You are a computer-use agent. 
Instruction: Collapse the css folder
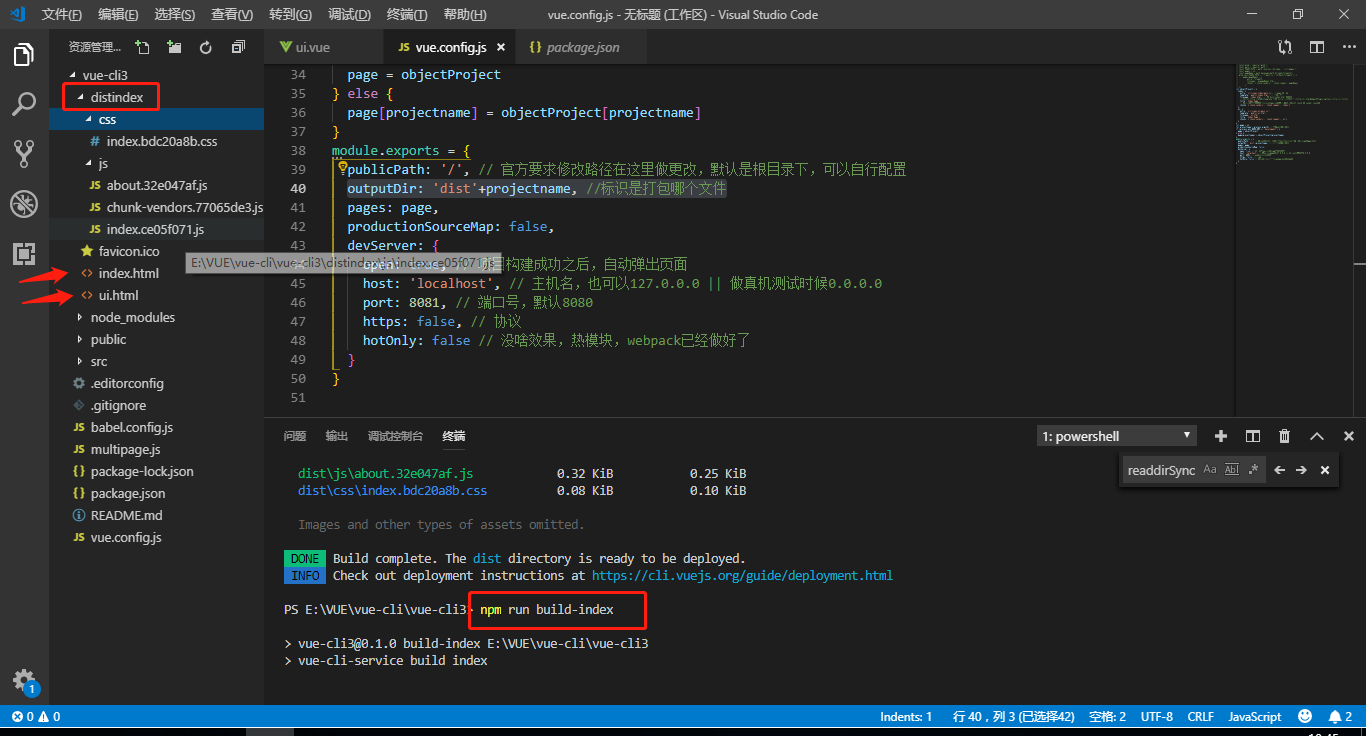click(x=156, y=119)
